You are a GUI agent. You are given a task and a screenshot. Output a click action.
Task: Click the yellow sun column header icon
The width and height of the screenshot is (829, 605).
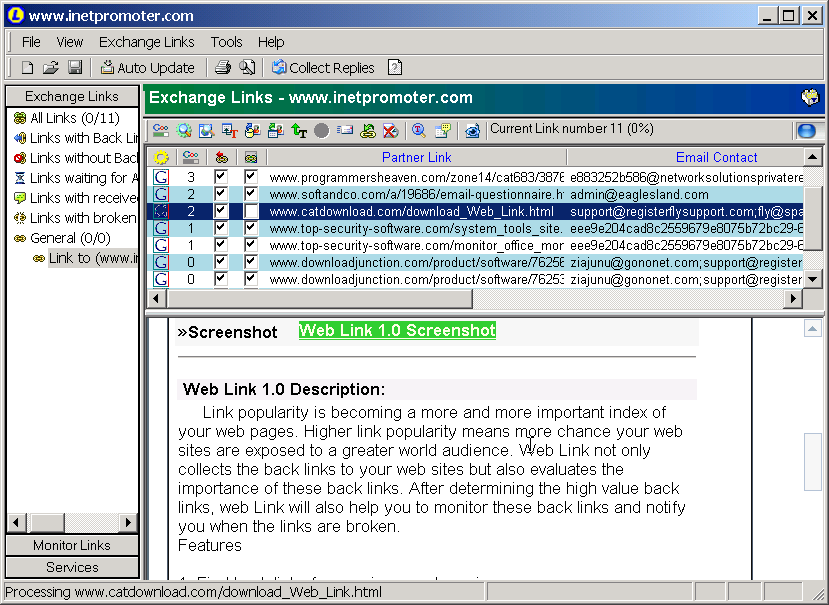161,157
